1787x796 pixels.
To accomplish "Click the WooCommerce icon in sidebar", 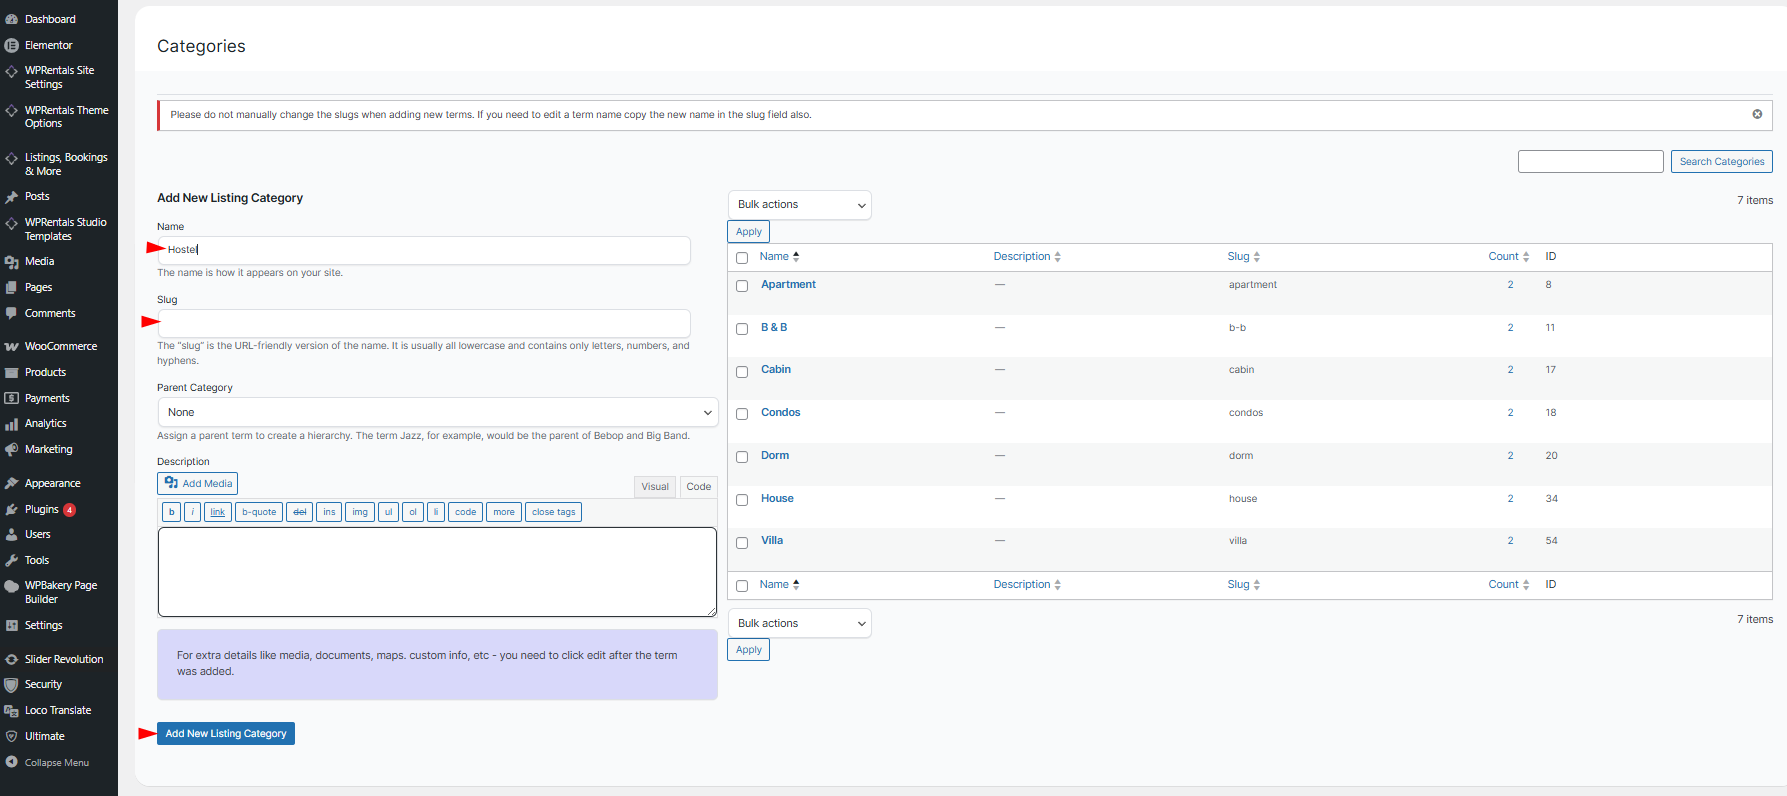I will click(12, 347).
